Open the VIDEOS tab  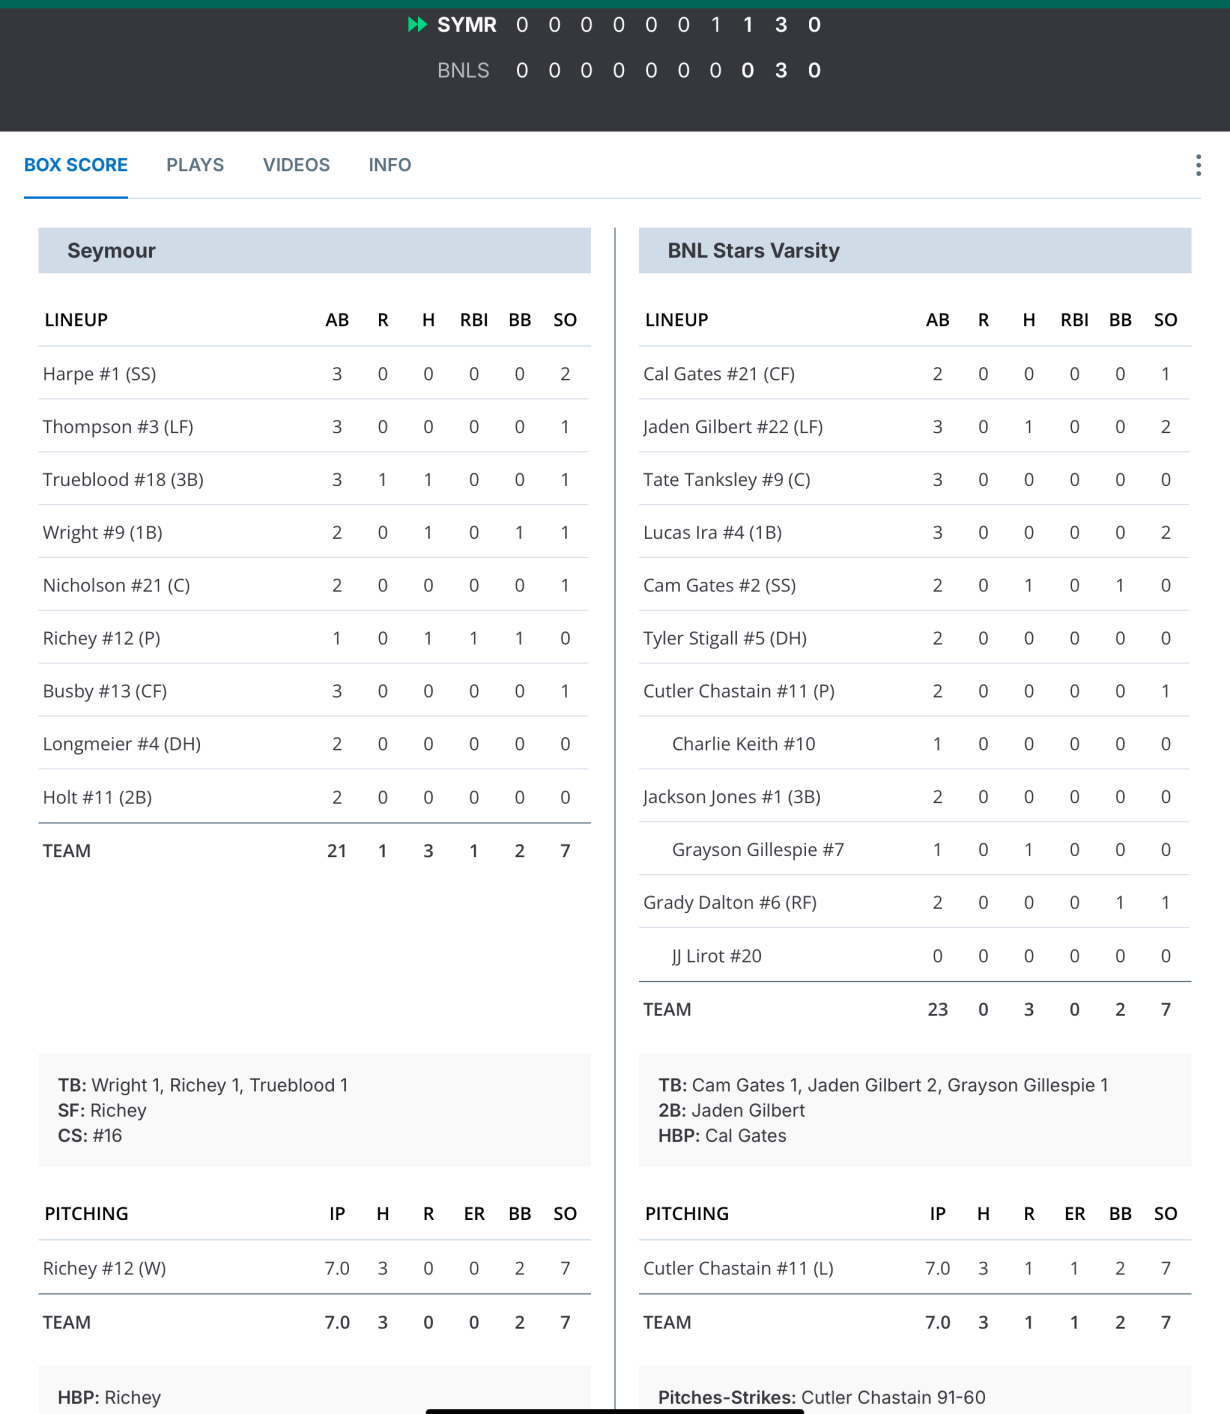point(296,165)
